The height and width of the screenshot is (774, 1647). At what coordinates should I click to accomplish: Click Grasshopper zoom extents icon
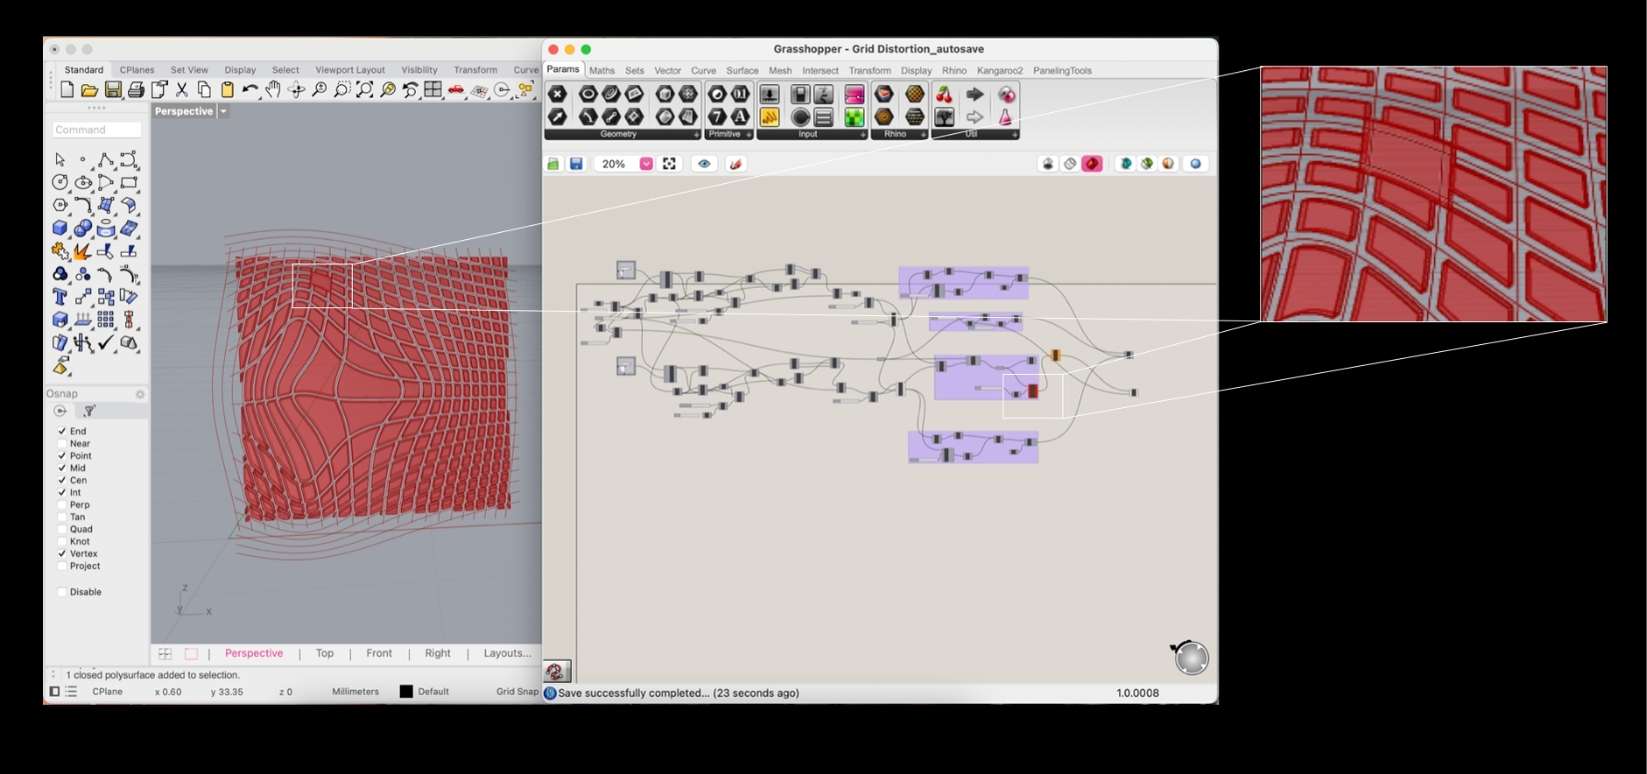pos(669,164)
